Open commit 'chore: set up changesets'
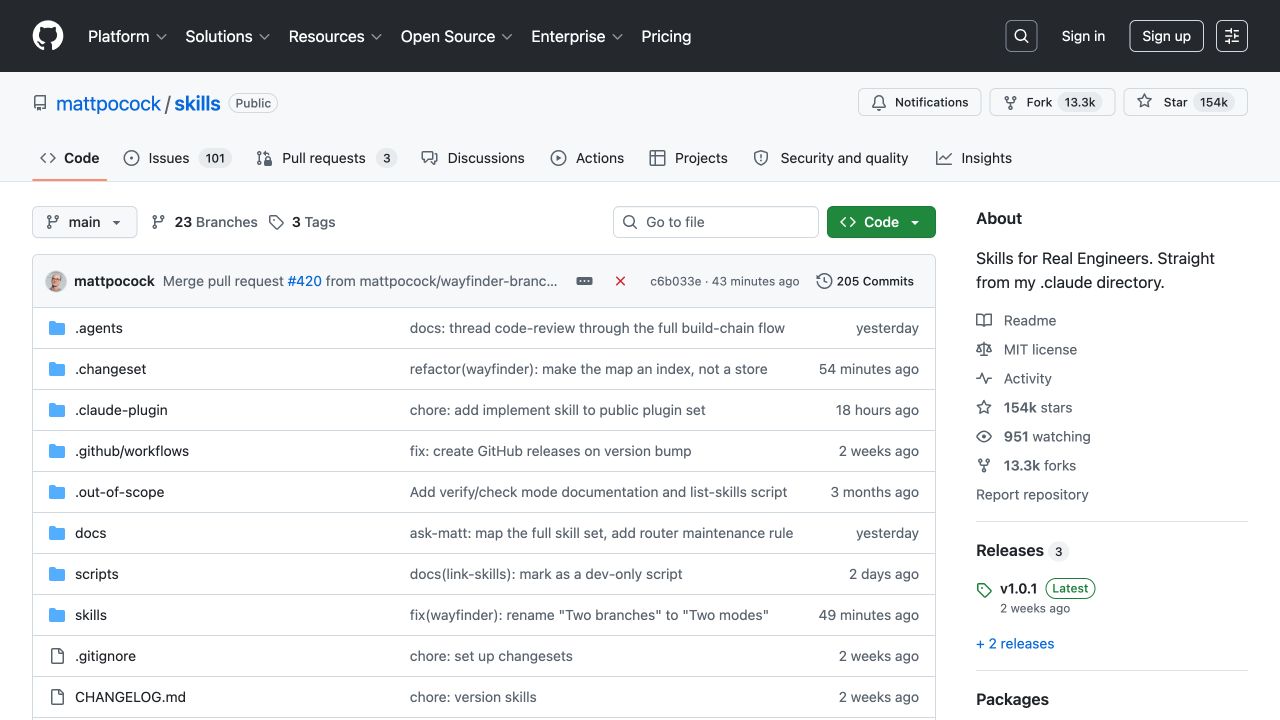1280x720 pixels. pos(491,656)
